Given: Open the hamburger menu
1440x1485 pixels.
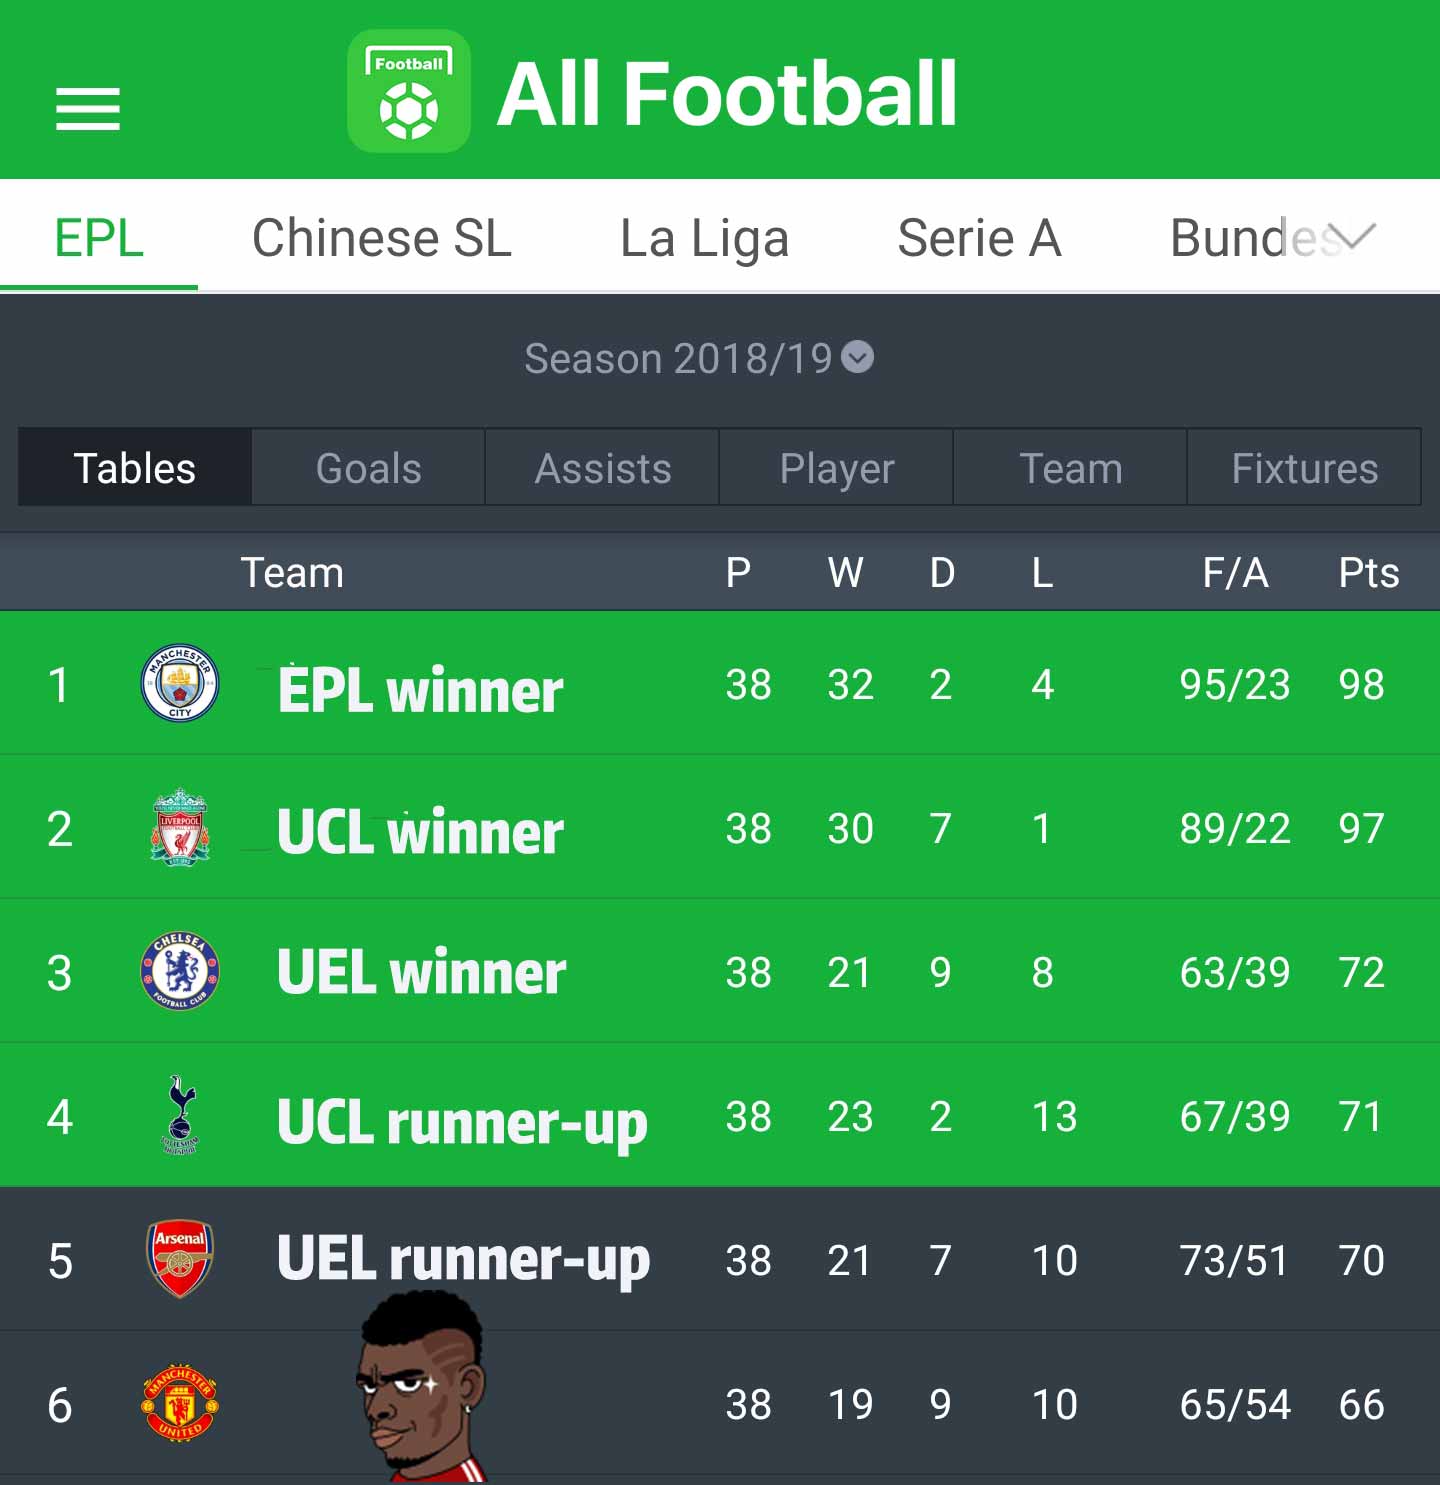Looking at the screenshot, I should 88,109.
